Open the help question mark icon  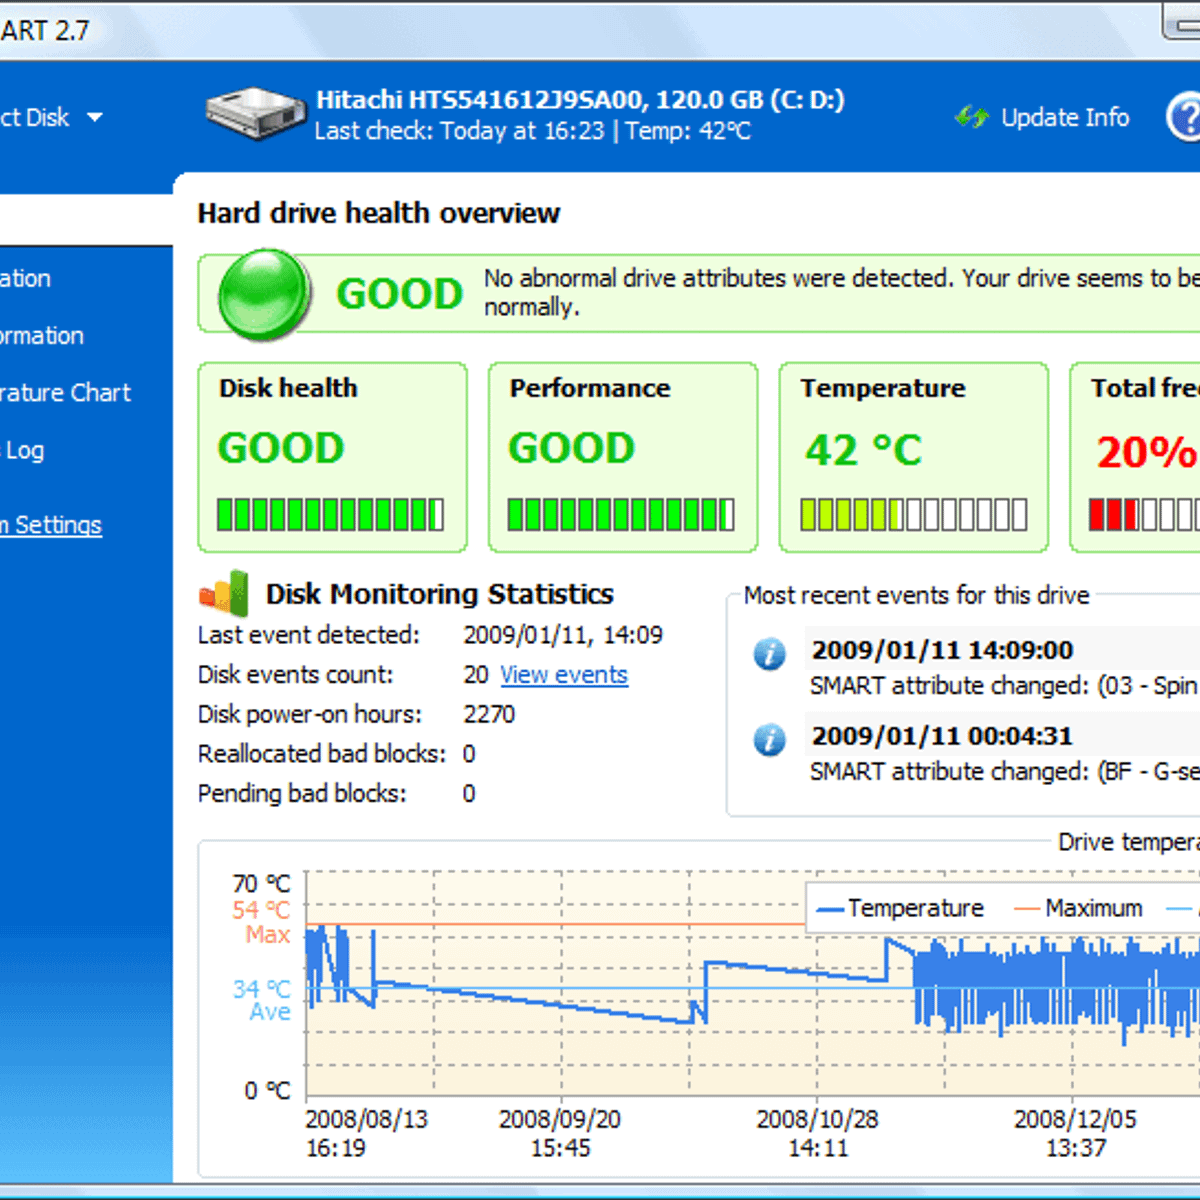click(x=1184, y=118)
